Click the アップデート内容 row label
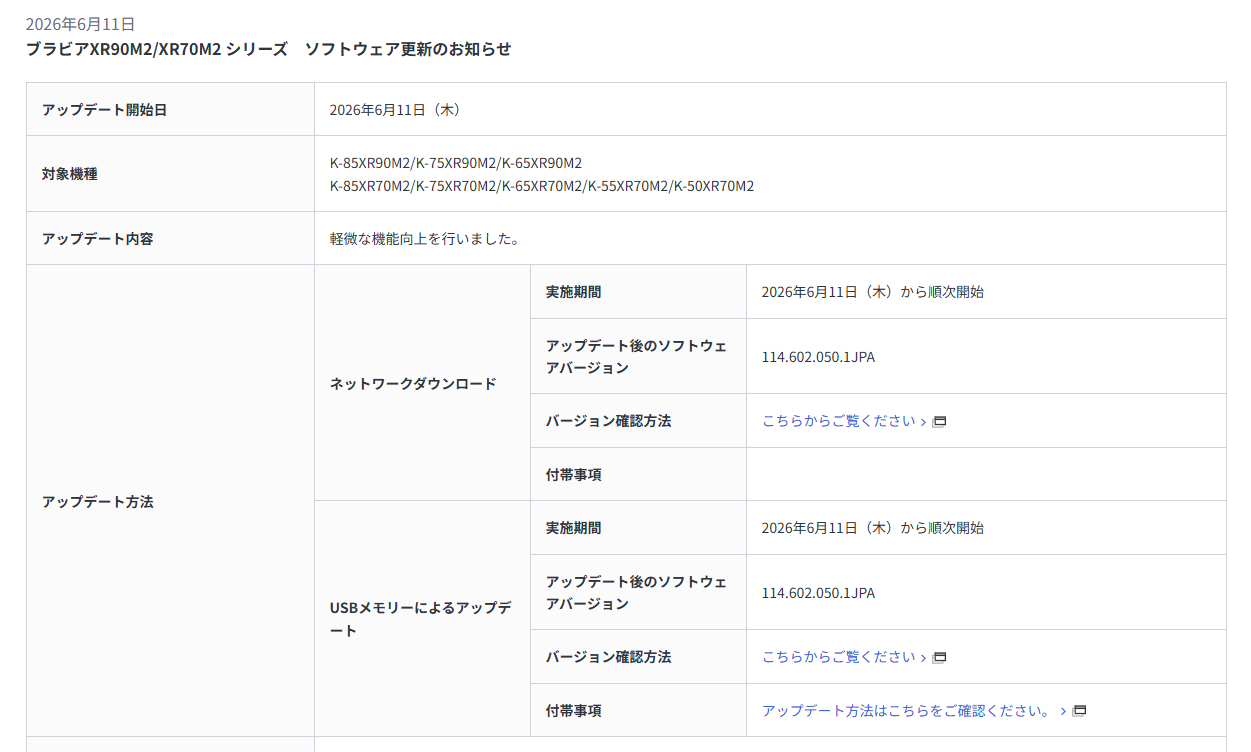 click(x=98, y=239)
